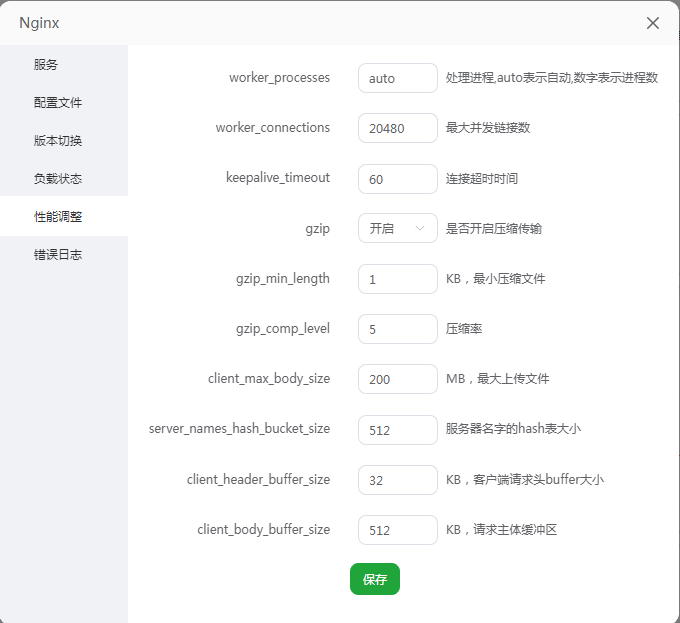
Task: Click the Nginx dialog title text
Action: coord(40,23)
